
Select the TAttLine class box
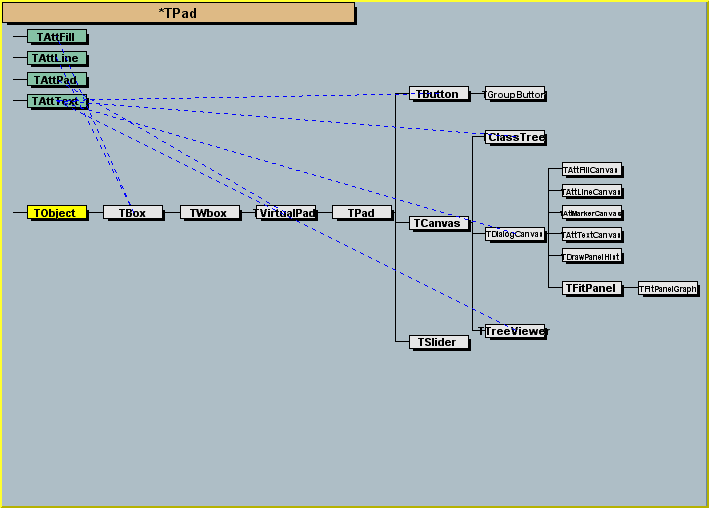(57, 59)
